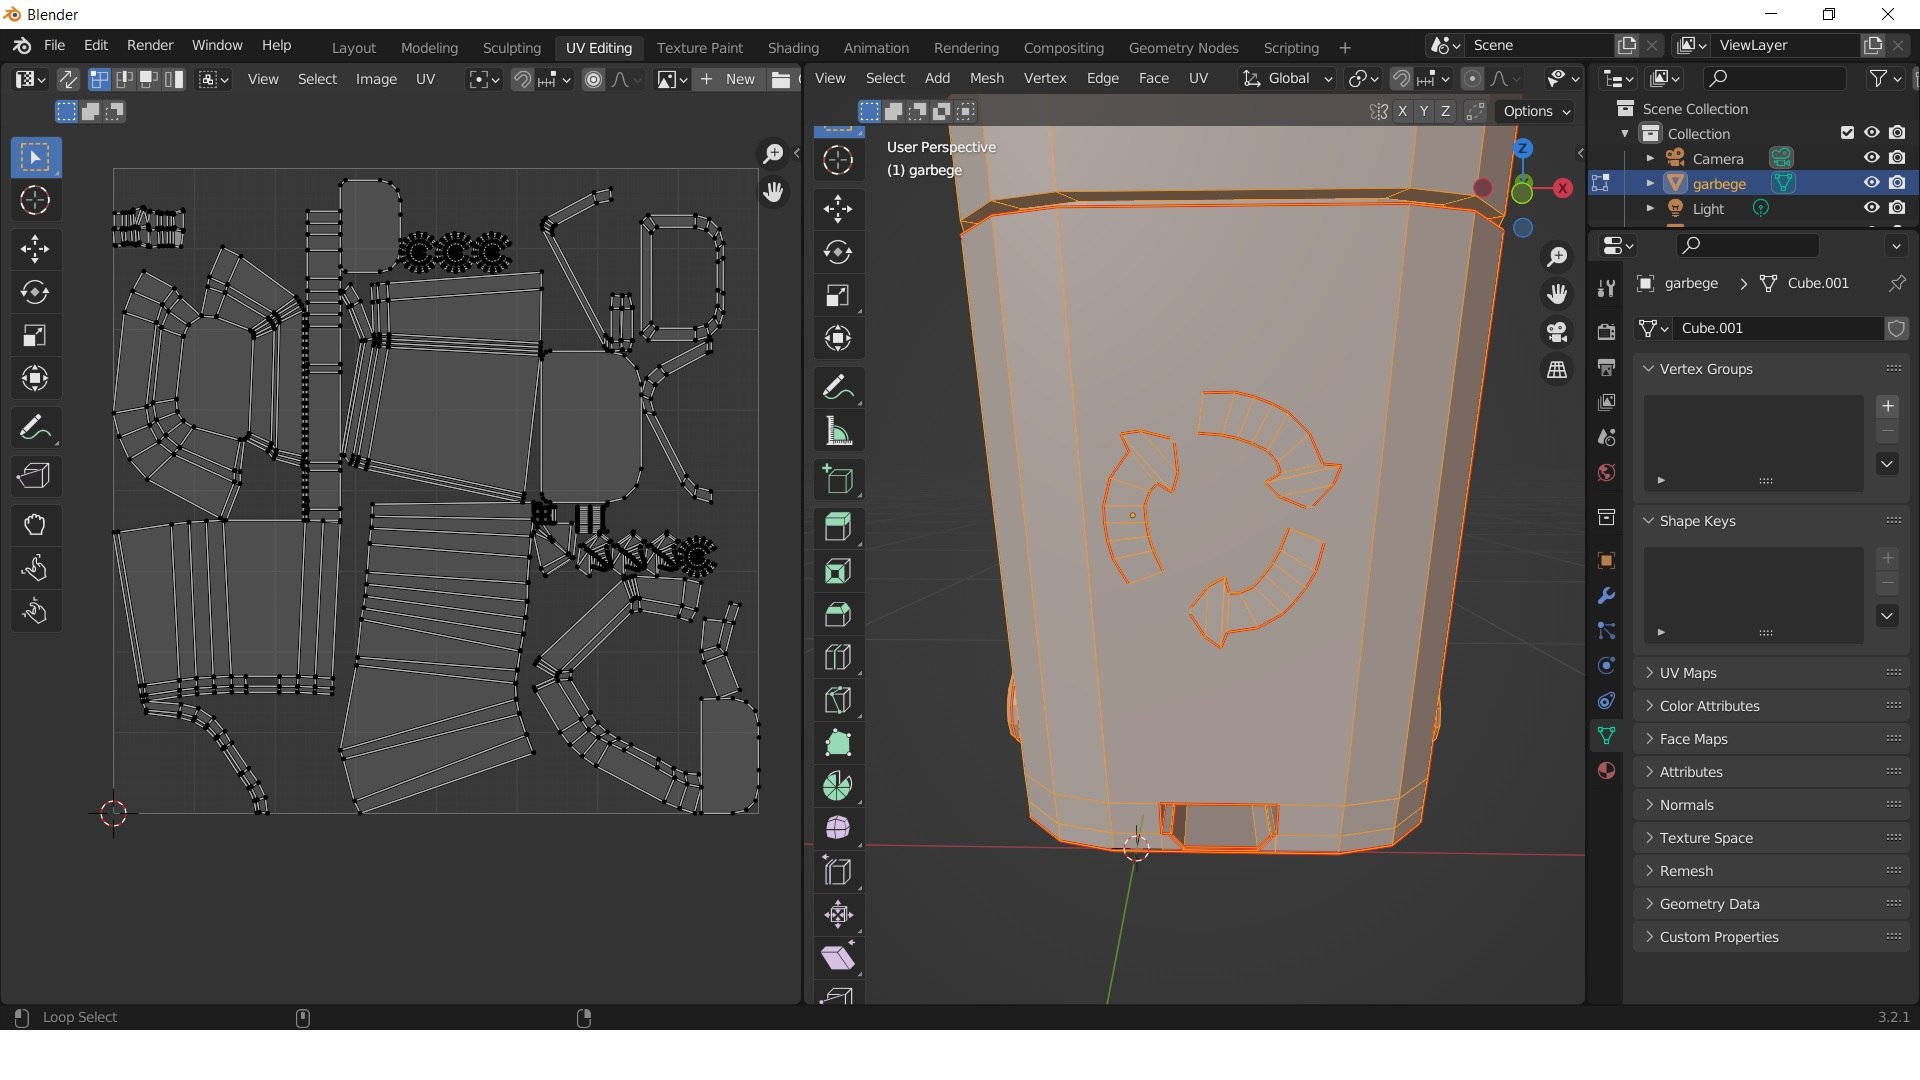Image resolution: width=1920 pixels, height=1080 pixels.
Task: Switch to the Texture Paint workspace tab
Action: point(700,47)
